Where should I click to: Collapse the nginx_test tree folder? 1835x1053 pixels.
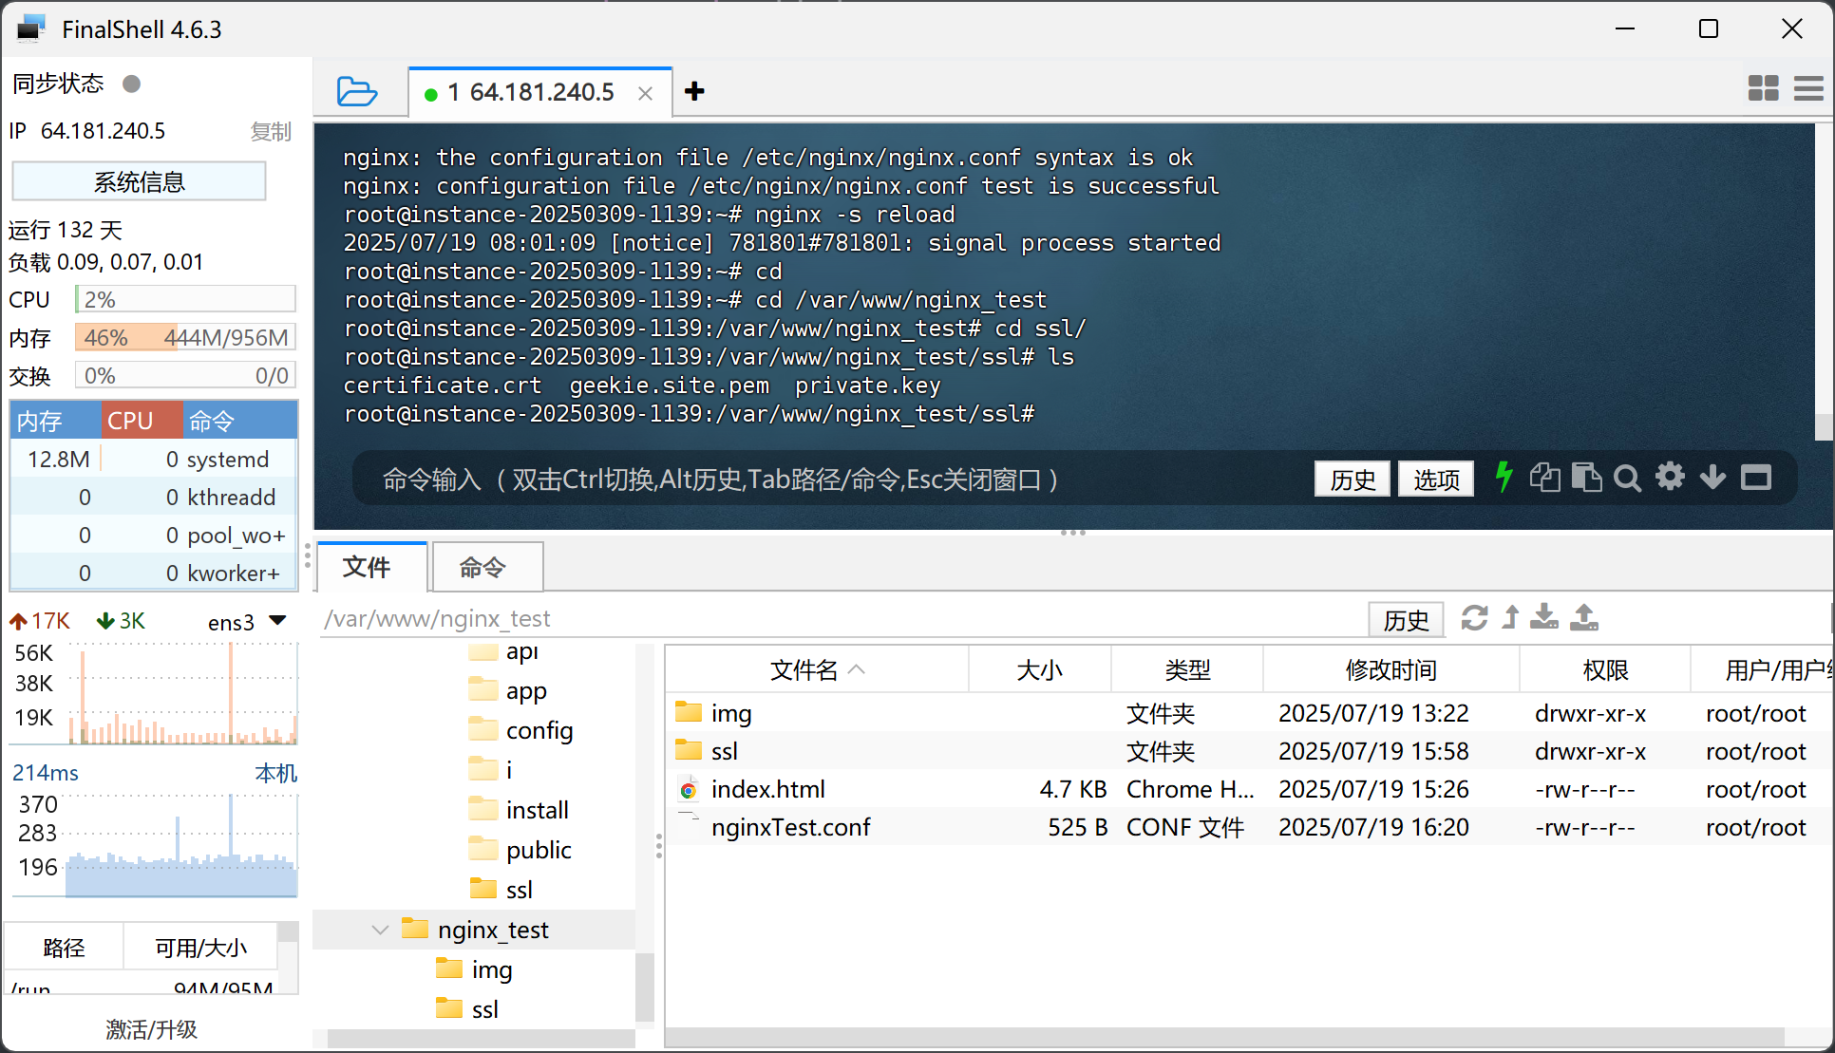pos(380,930)
